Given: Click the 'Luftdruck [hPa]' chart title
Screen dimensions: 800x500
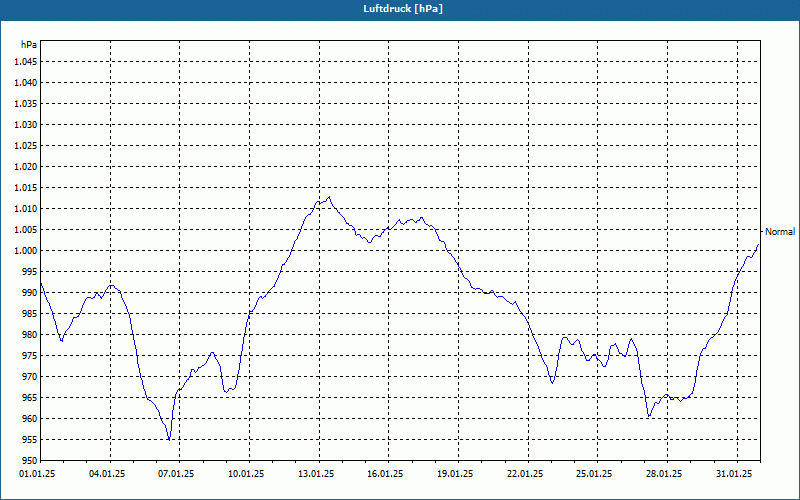Looking at the screenshot, I should (x=403, y=9).
